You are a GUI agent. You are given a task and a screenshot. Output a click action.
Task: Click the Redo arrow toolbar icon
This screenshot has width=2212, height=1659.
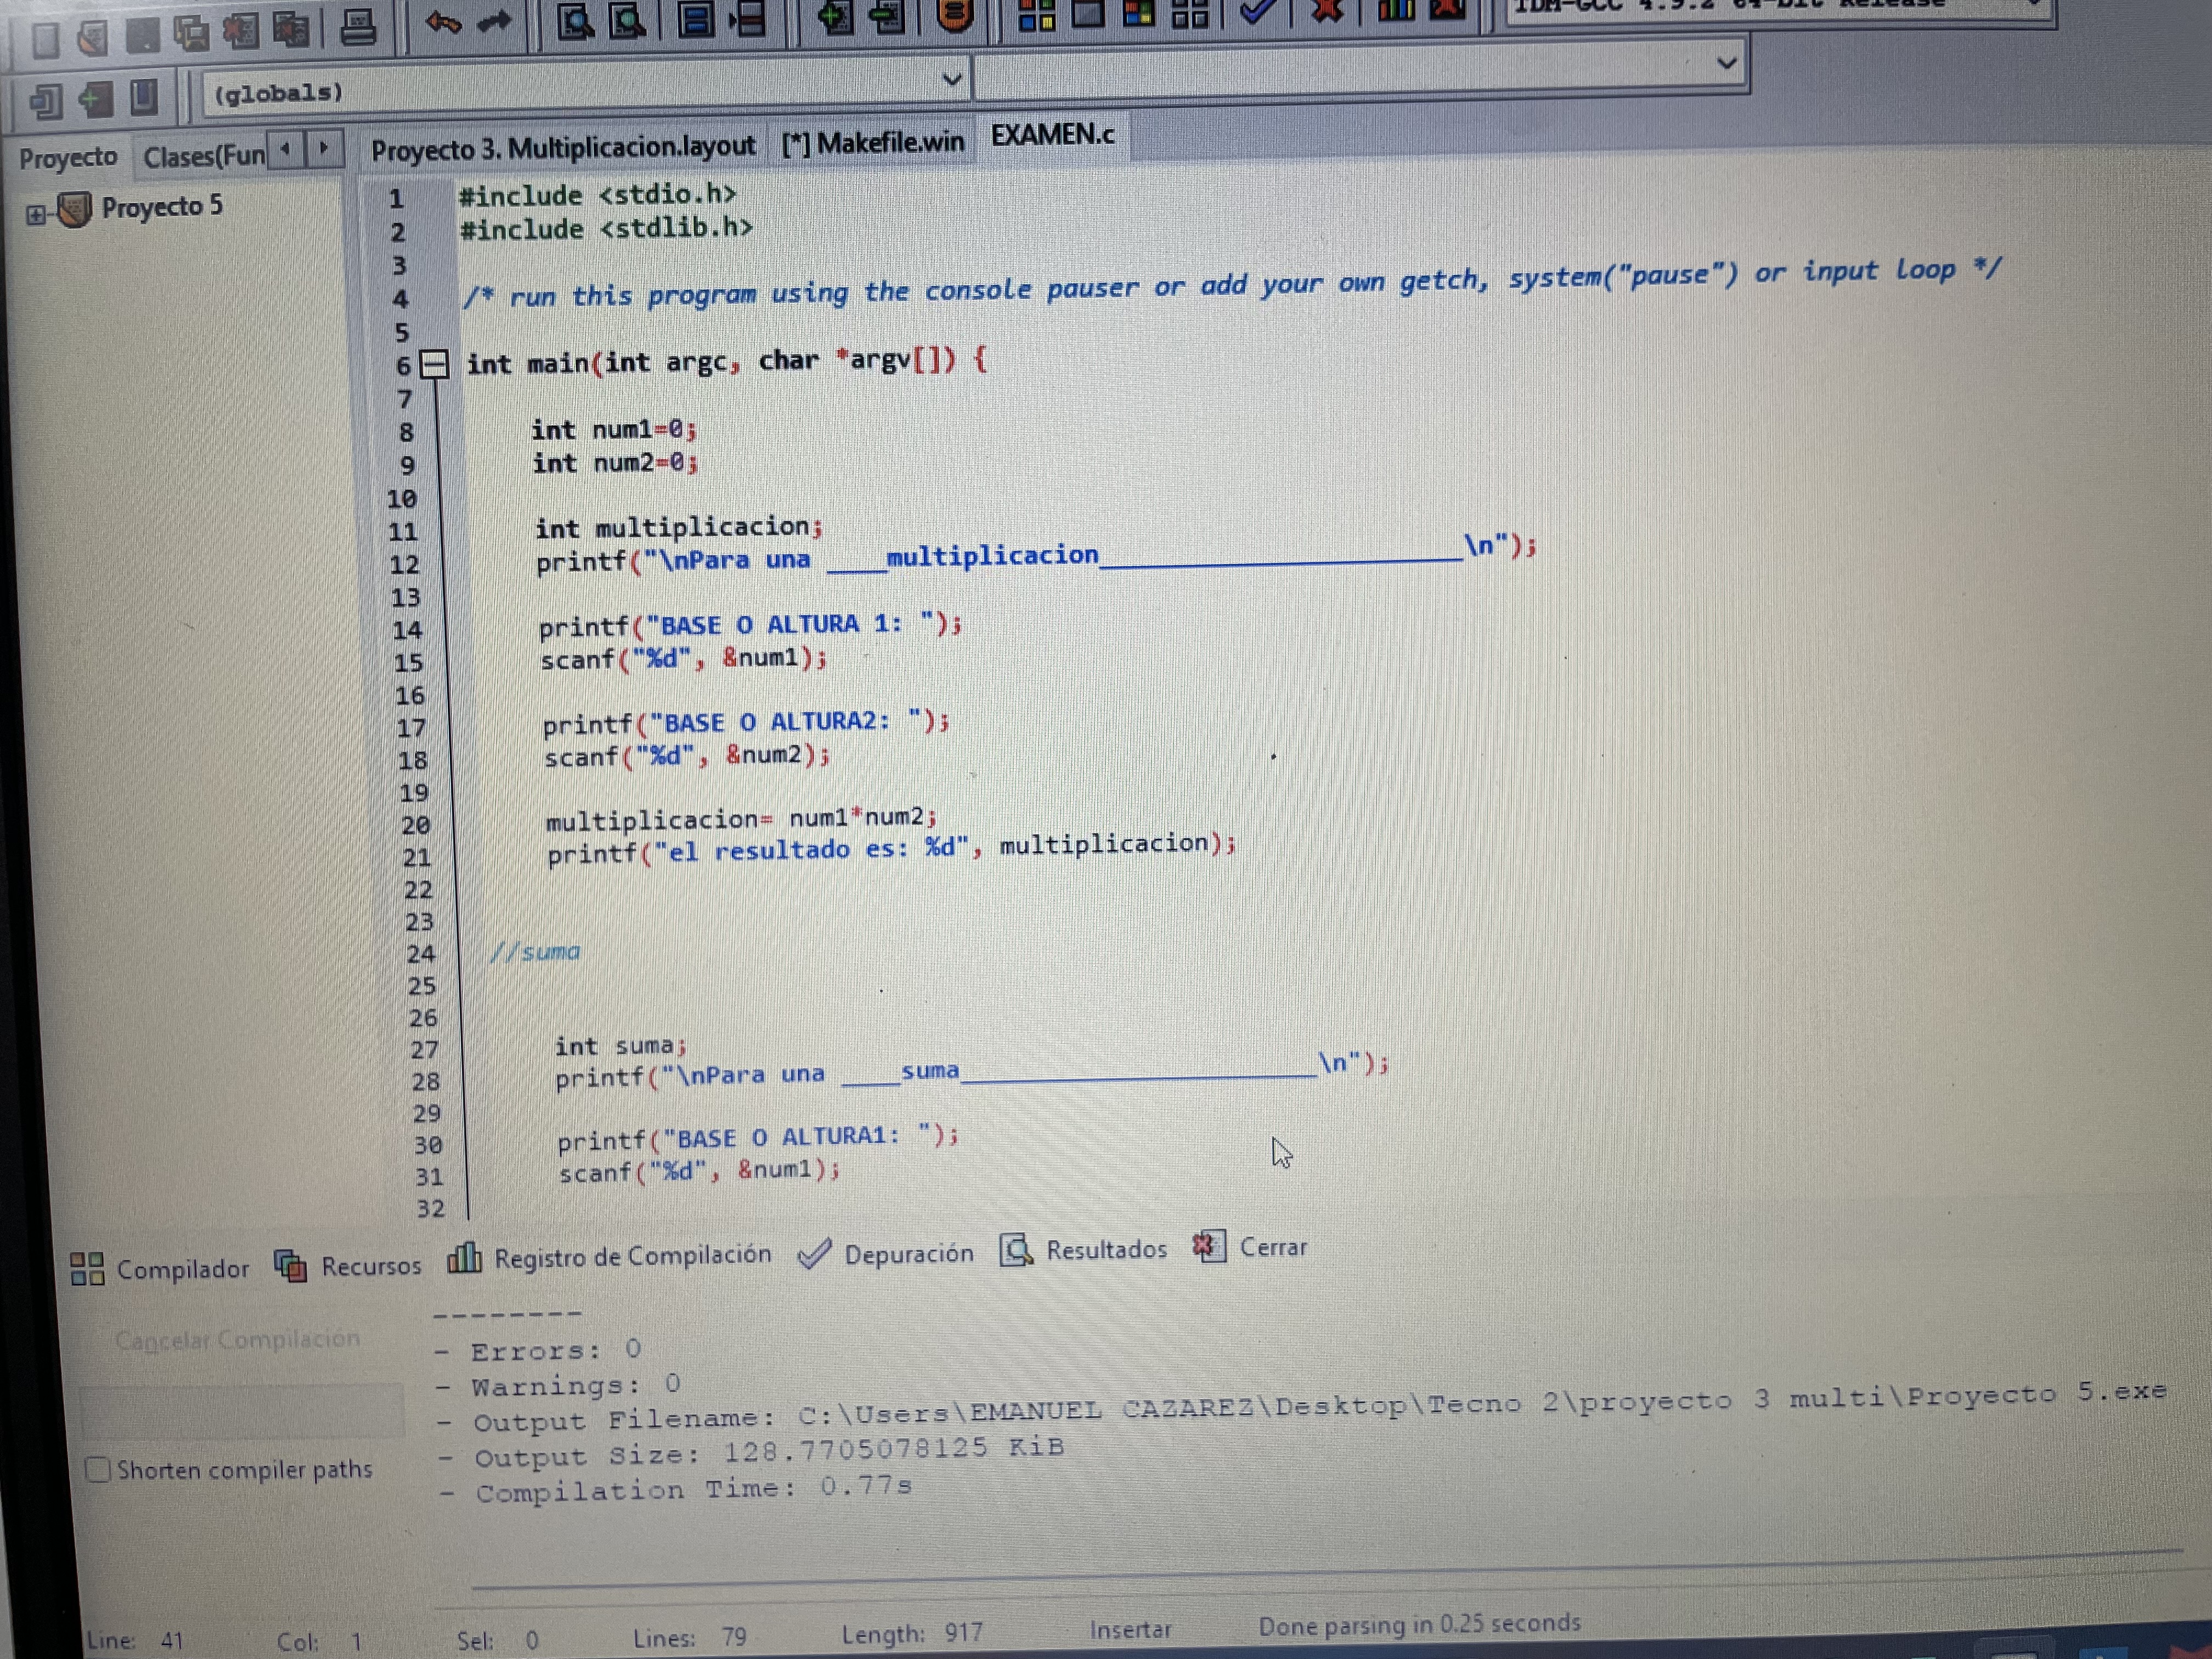tap(494, 20)
